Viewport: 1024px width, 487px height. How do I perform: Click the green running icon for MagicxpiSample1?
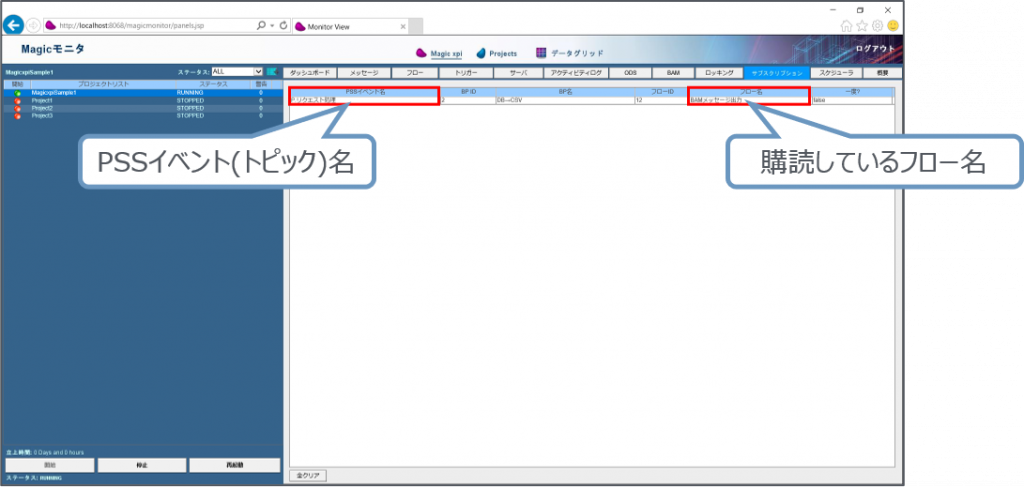click(18, 93)
